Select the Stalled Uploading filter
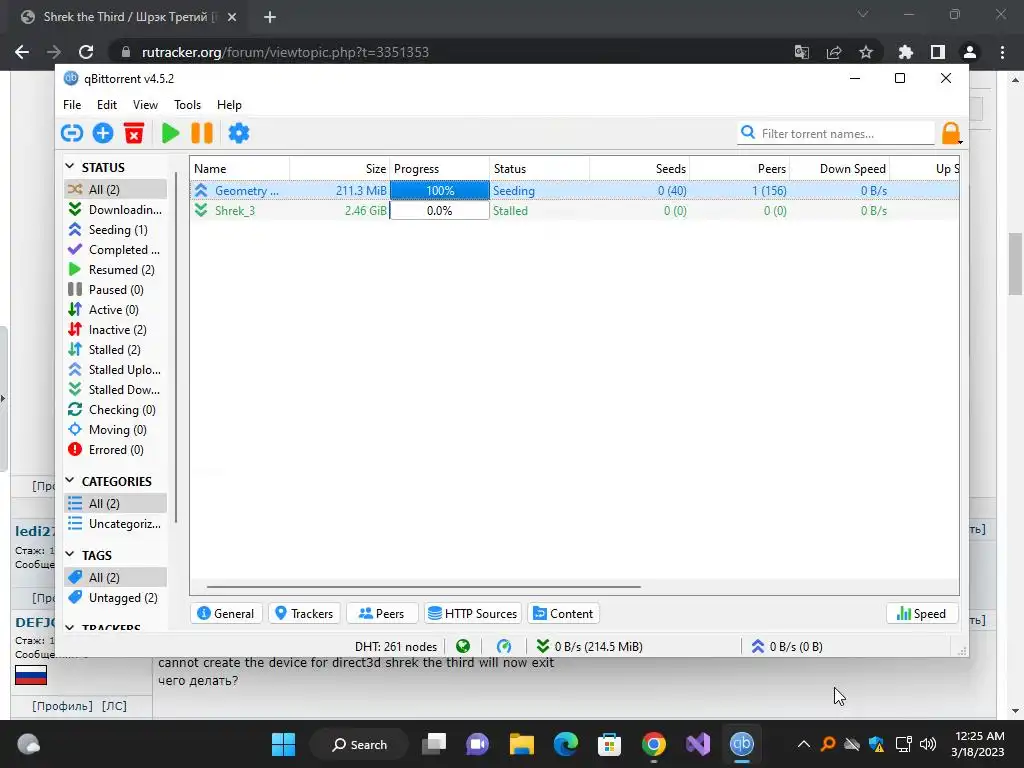This screenshot has width=1024, height=768. pos(116,370)
